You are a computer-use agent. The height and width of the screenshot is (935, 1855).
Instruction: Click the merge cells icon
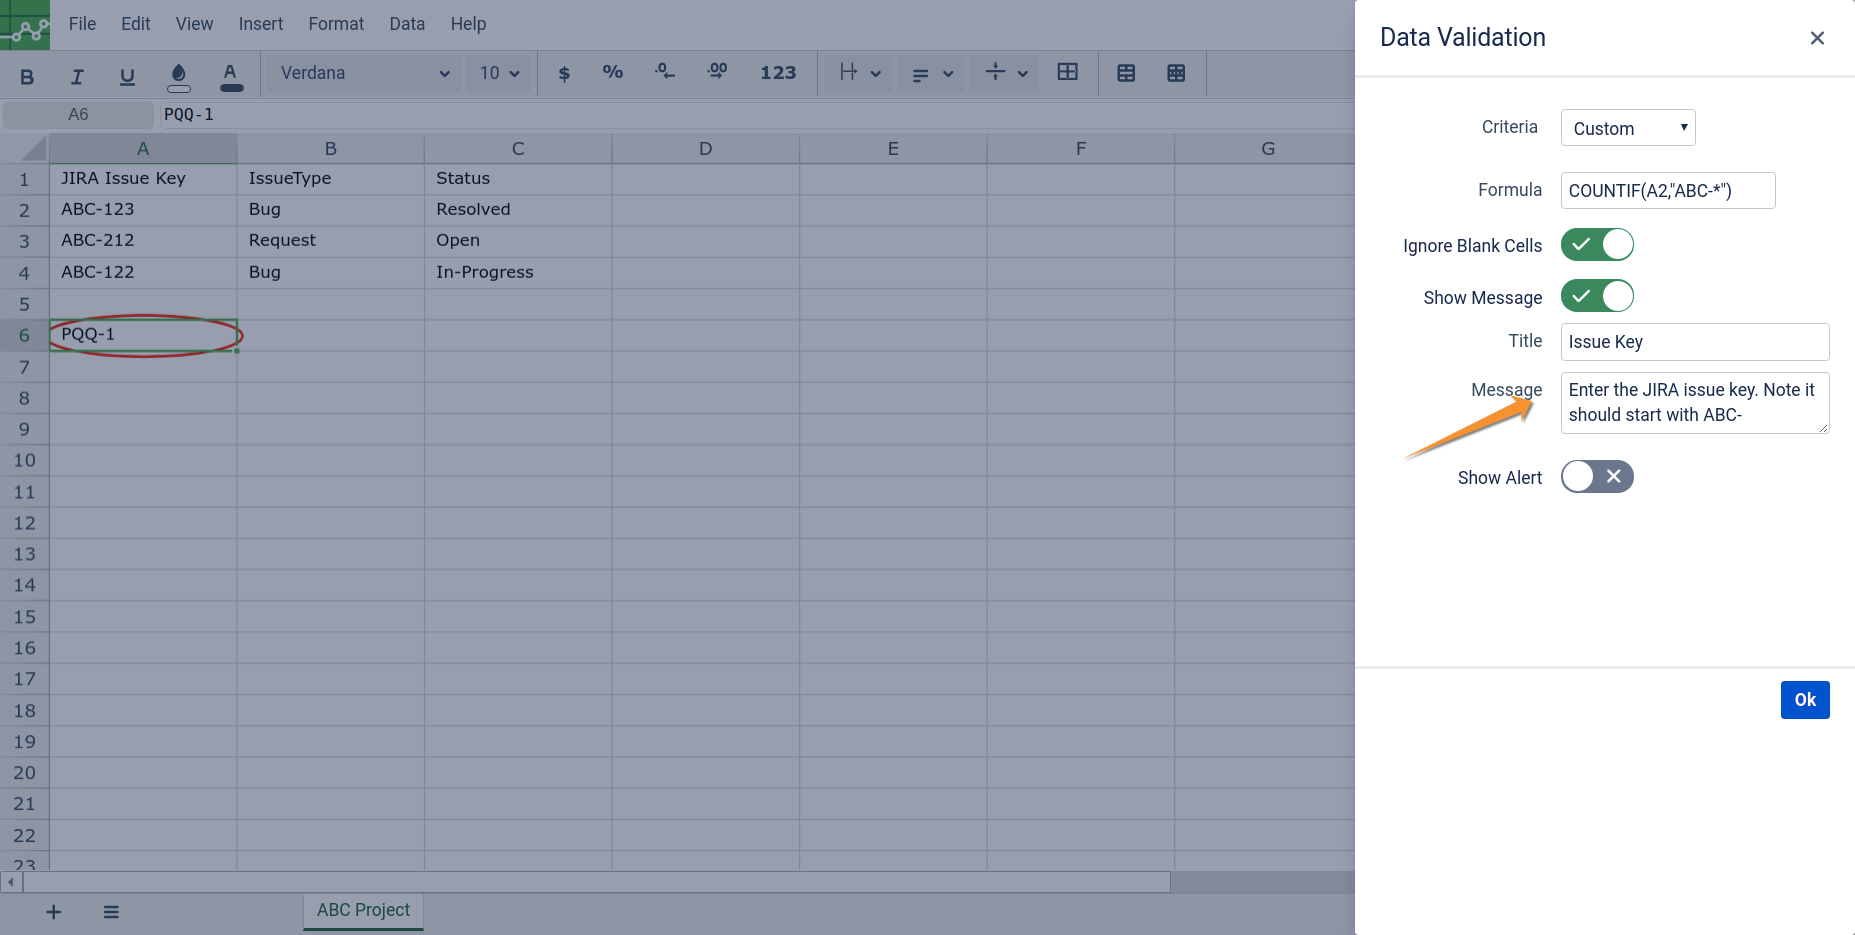coord(1068,72)
